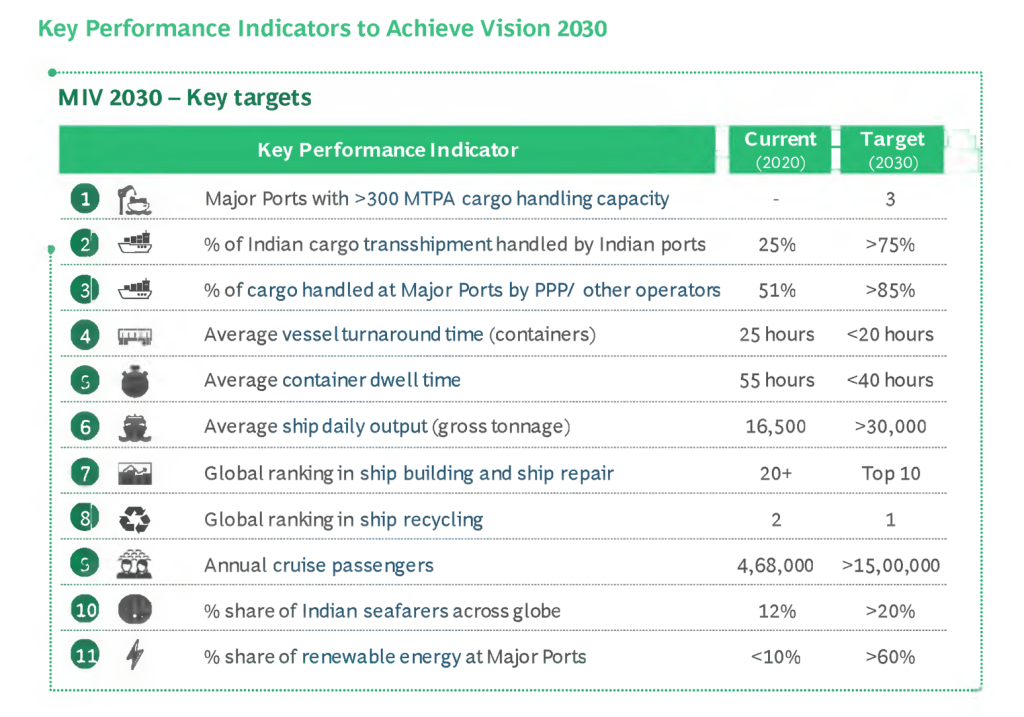Select the ship building and repair icon
The width and height of the screenshot is (1024, 717).
click(133, 473)
